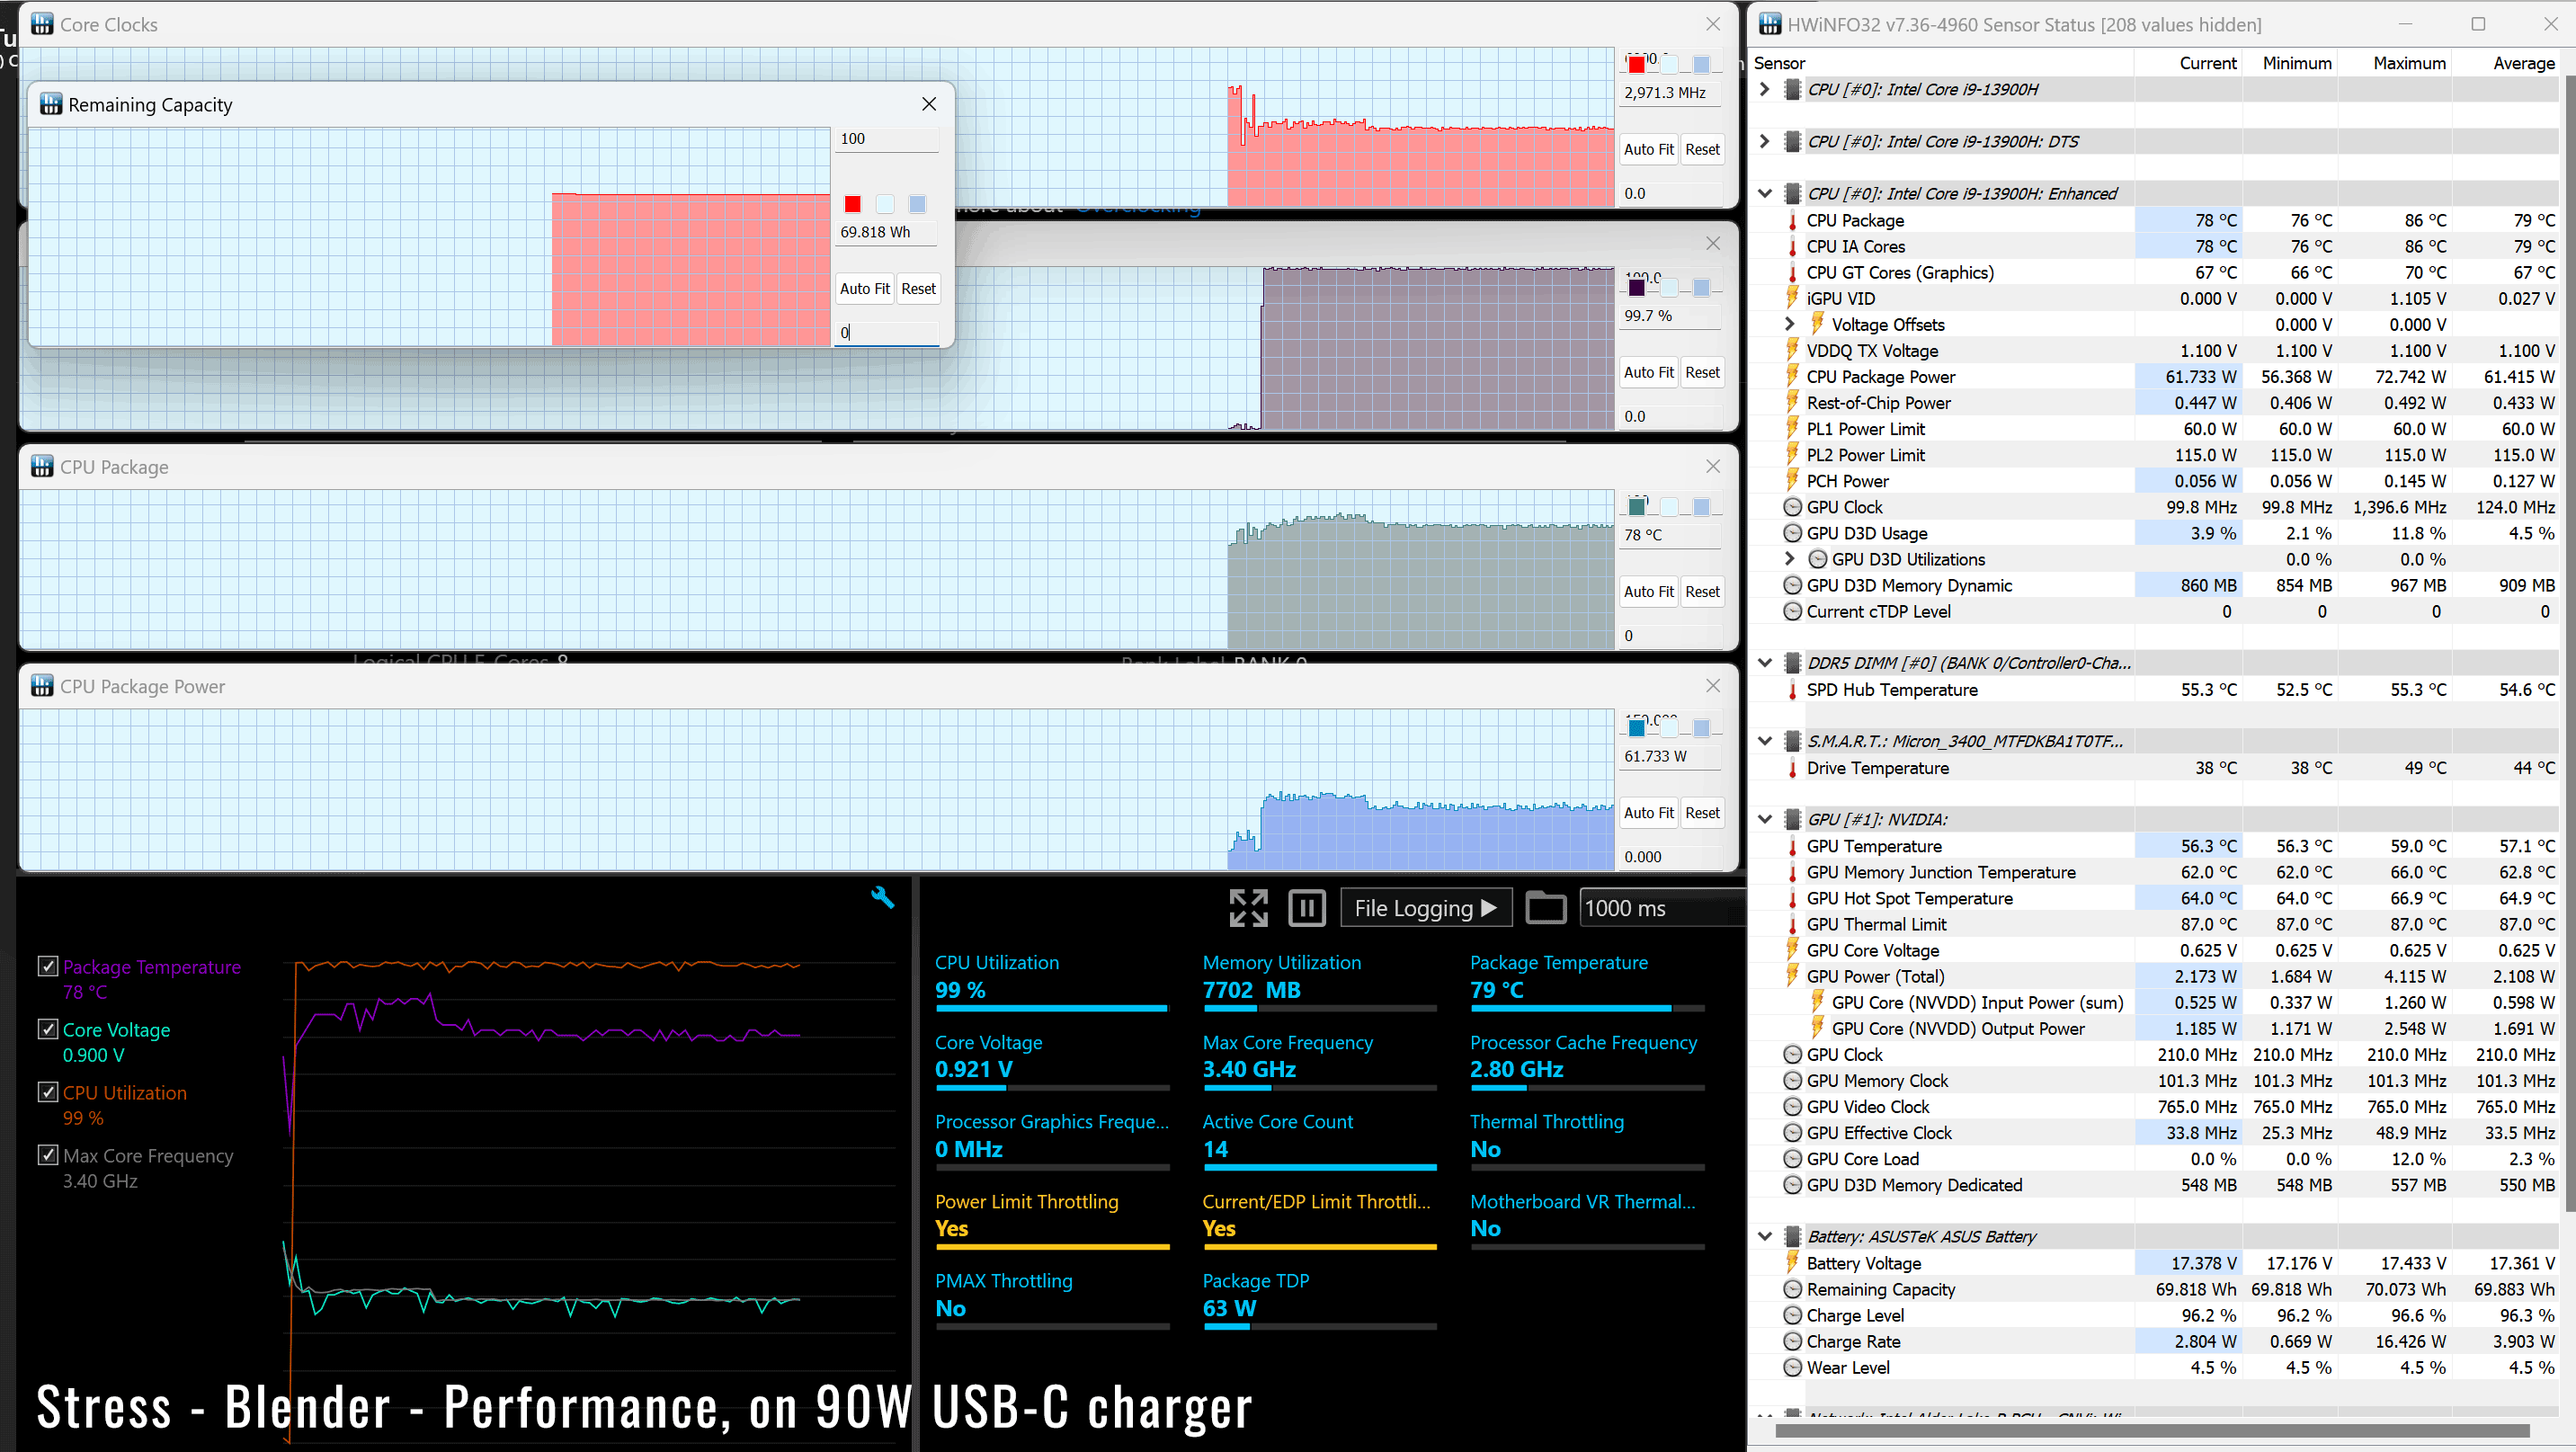The width and height of the screenshot is (2576, 1452).
Task: Pause monitoring with the pause icon
Action: coord(1307,908)
